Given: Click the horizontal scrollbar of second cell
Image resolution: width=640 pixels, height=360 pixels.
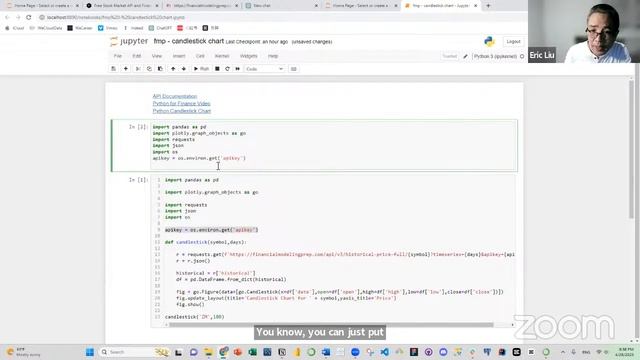Looking at the screenshot, I should click(331, 325).
